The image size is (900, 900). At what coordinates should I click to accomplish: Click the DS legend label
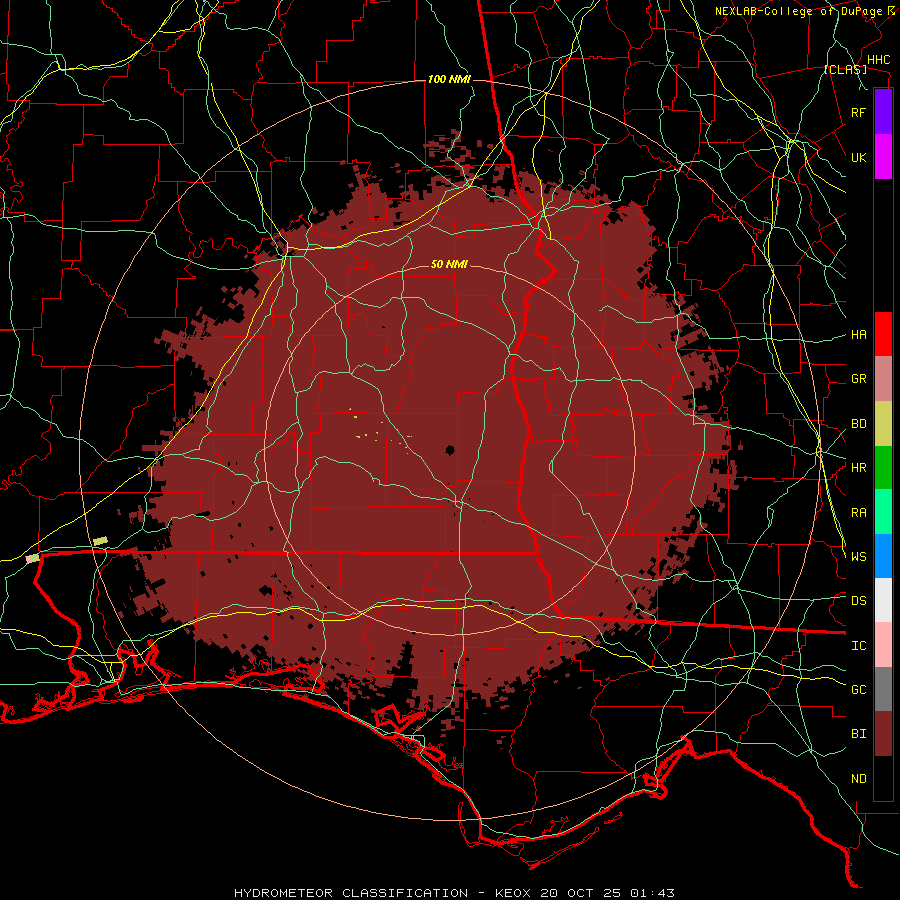[858, 601]
